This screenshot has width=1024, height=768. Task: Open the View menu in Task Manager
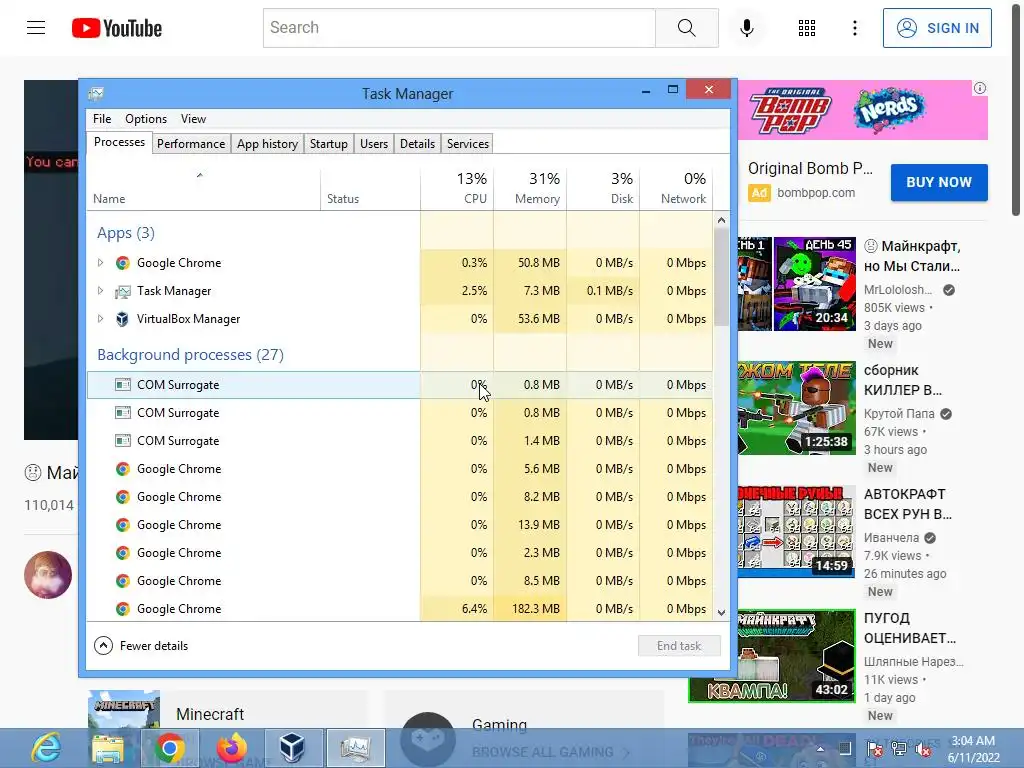193,119
